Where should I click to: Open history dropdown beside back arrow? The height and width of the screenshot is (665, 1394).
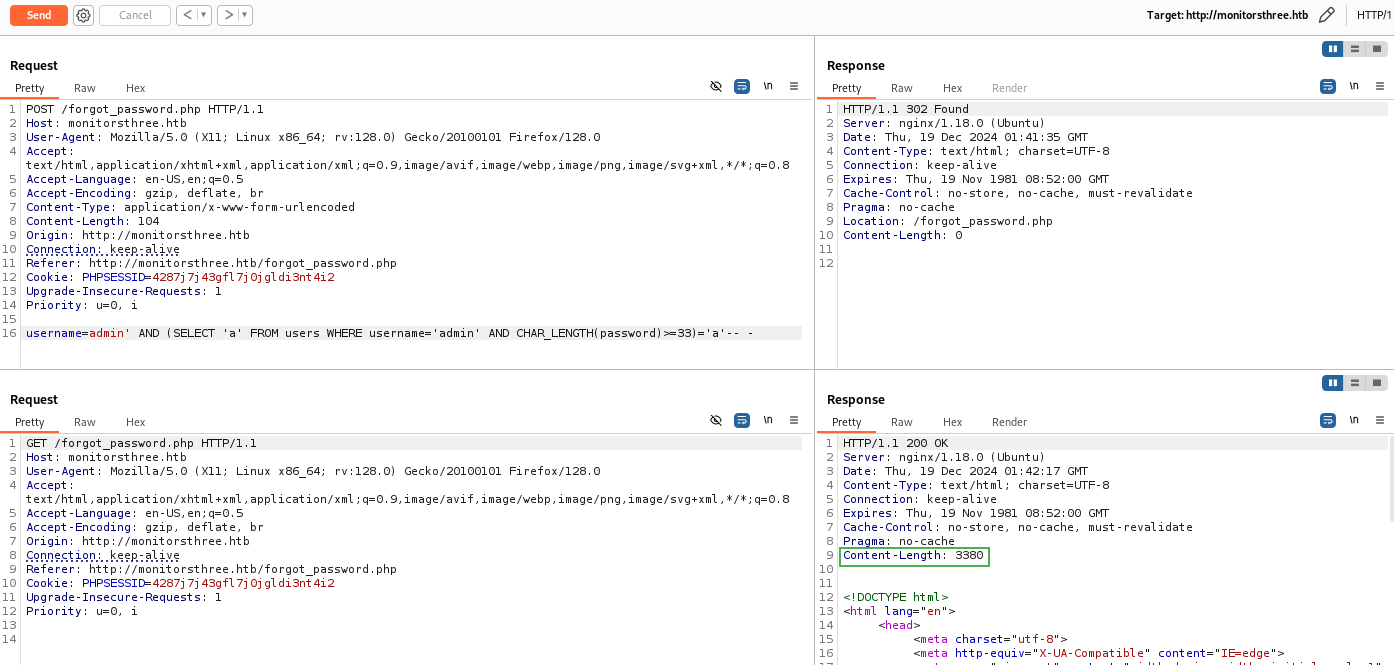pyautogui.click(x=204, y=15)
